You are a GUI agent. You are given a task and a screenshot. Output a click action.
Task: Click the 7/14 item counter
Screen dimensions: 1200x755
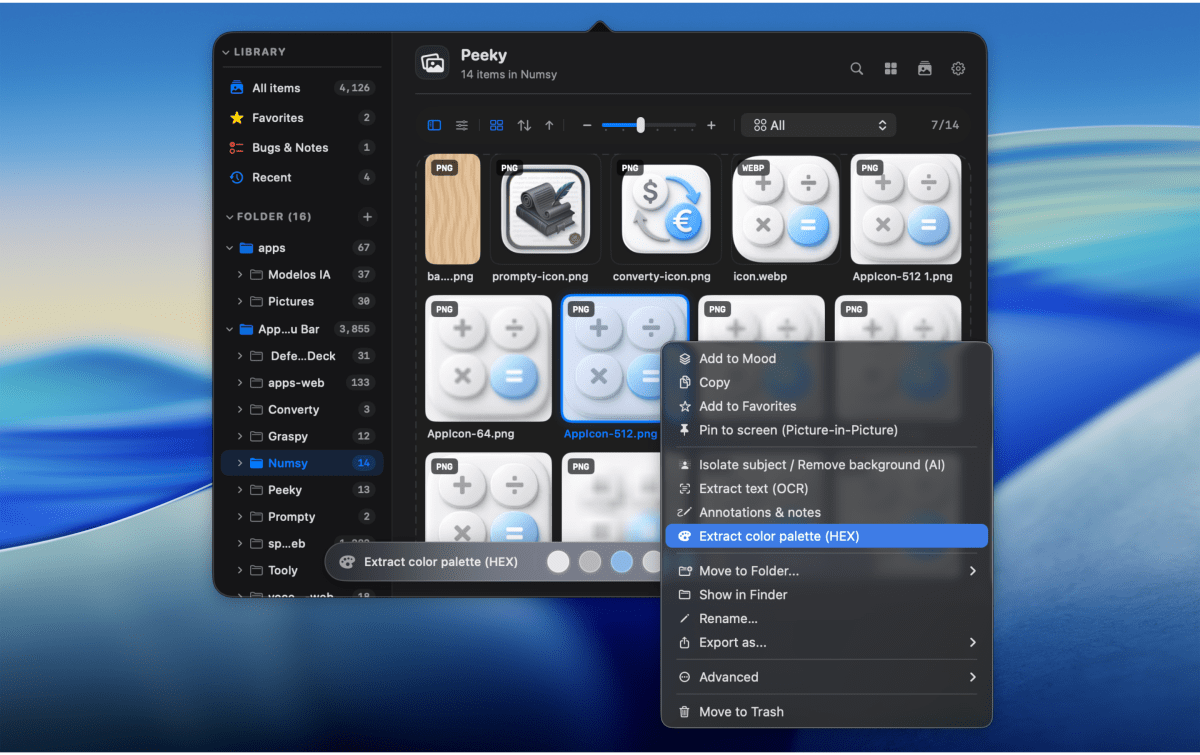945,125
